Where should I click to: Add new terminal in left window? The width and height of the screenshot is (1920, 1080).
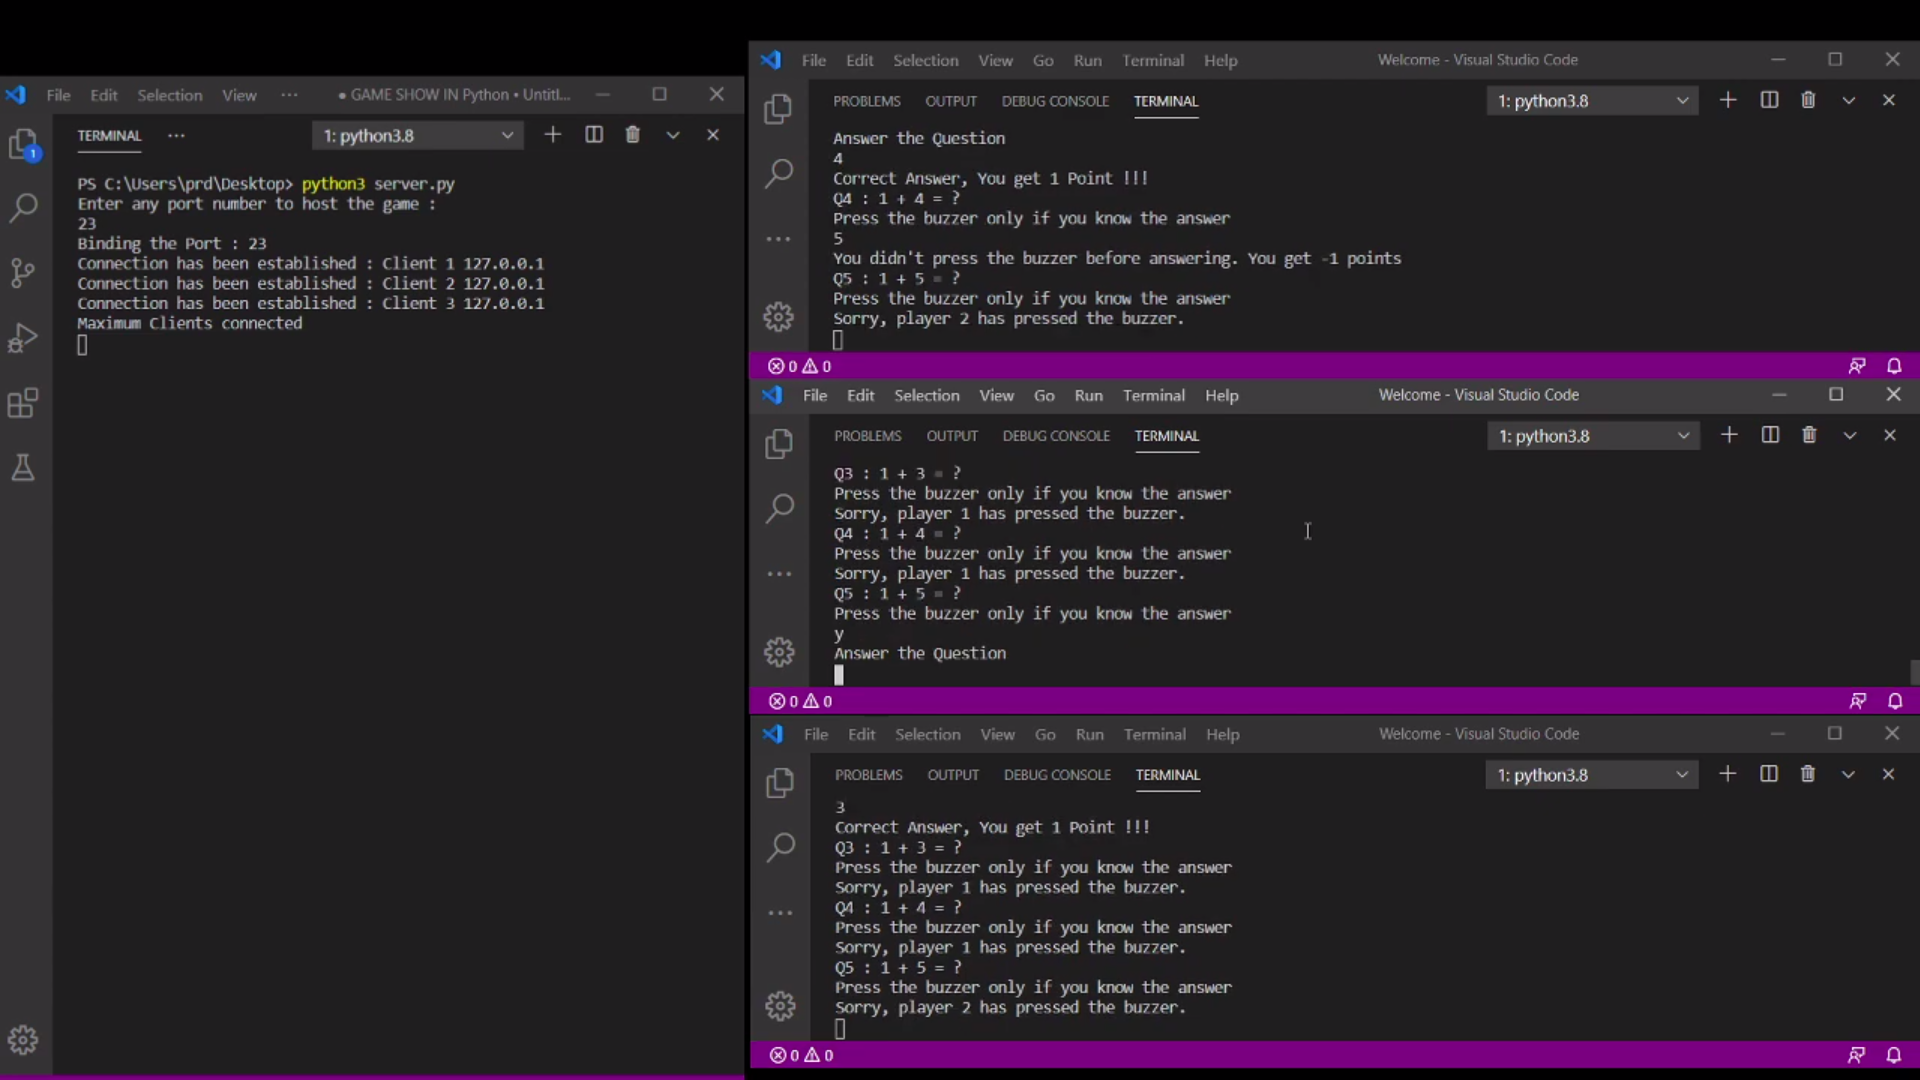[x=552, y=134]
